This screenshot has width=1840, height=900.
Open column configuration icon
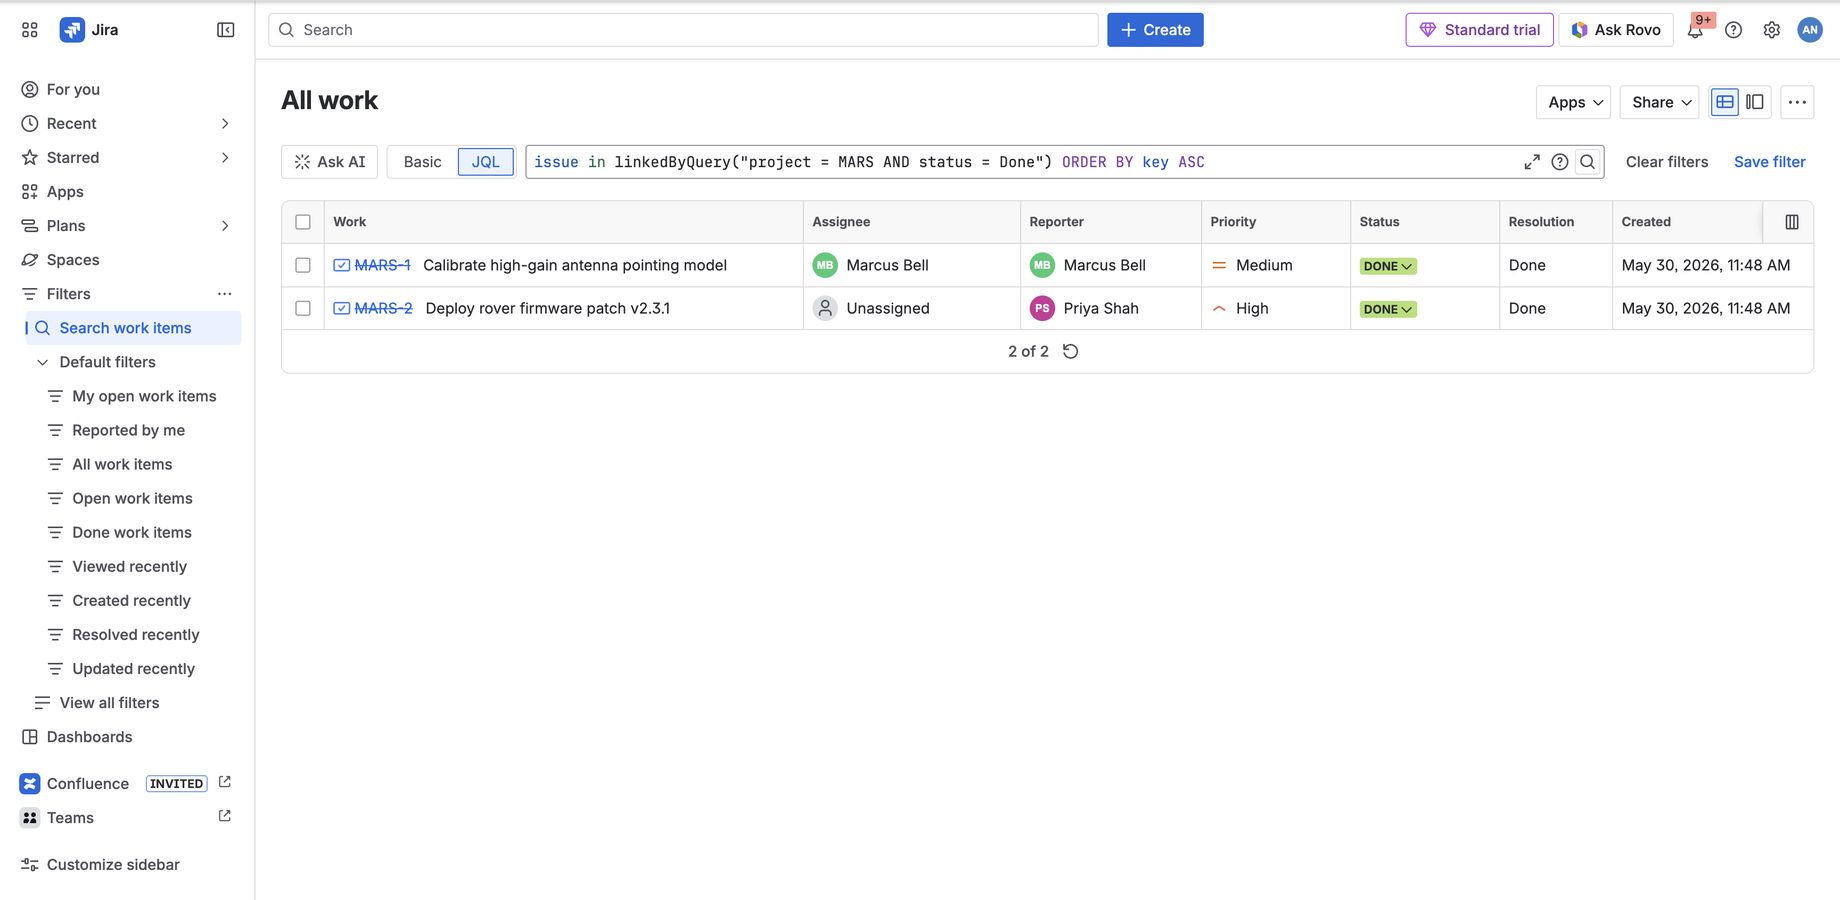[1792, 222]
